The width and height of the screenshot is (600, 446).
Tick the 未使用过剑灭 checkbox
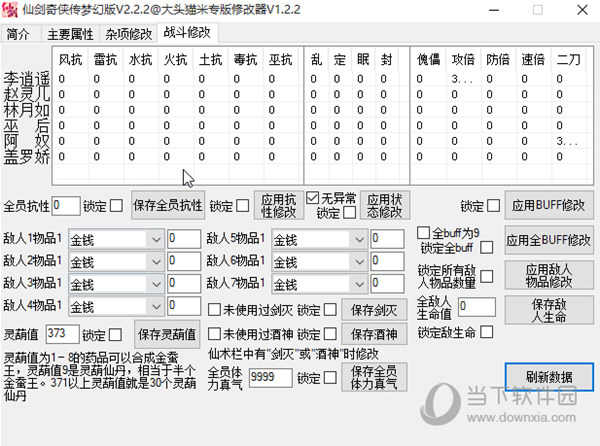[214, 309]
